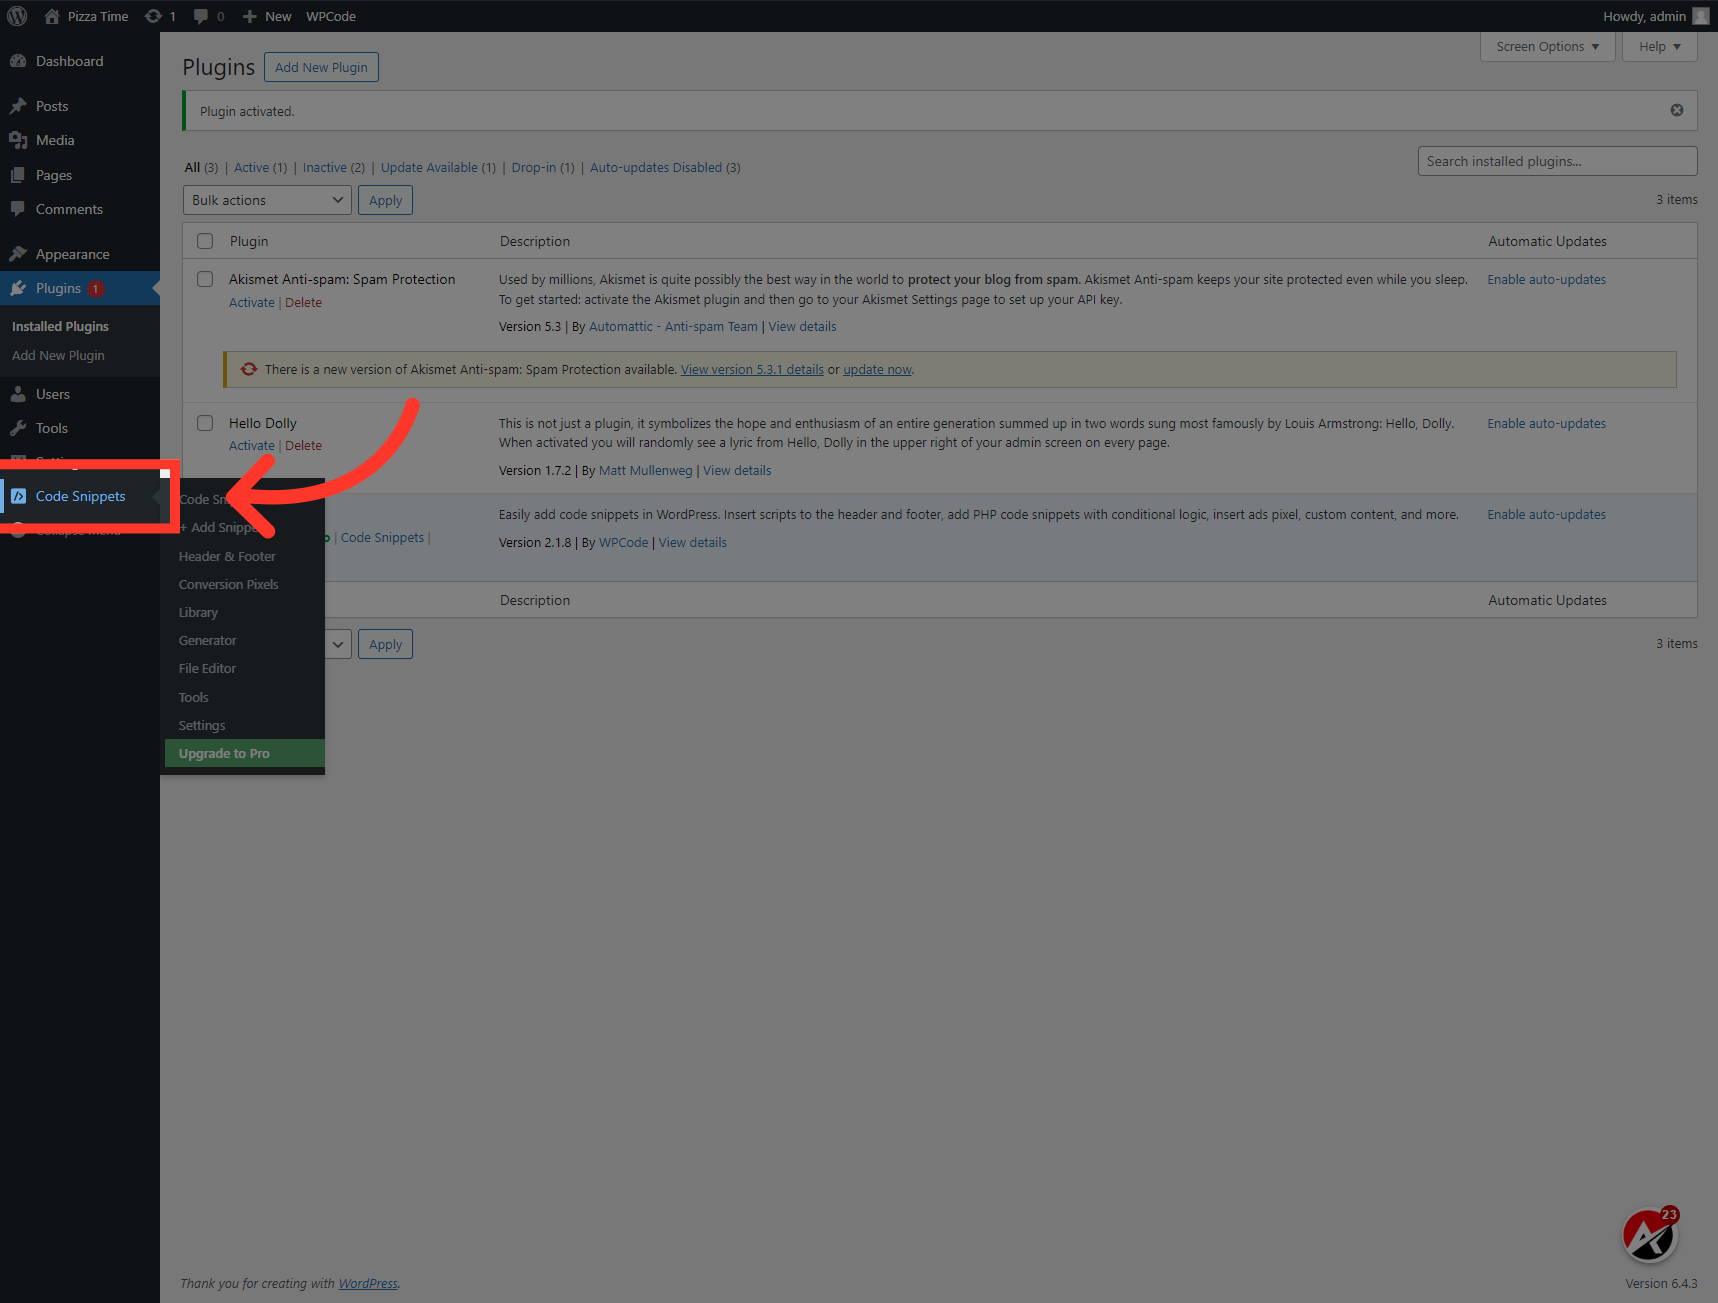Click the installed plugins search field
The image size is (1718, 1303).
tap(1556, 160)
